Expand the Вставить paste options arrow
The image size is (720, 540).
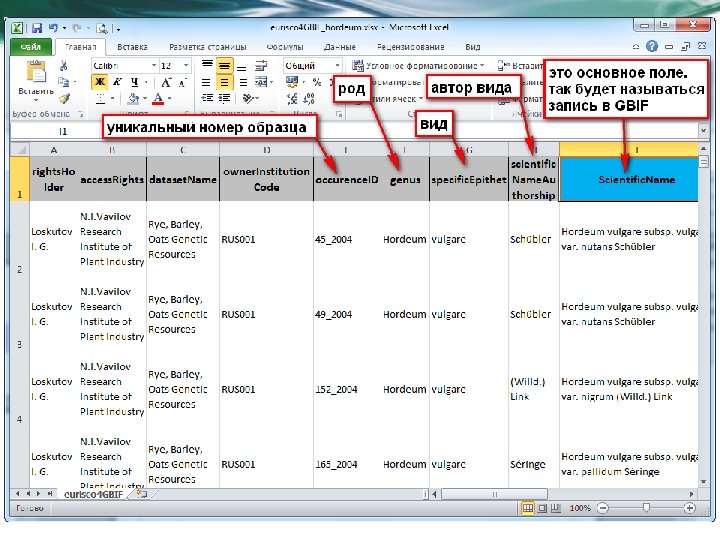click(x=36, y=100)
